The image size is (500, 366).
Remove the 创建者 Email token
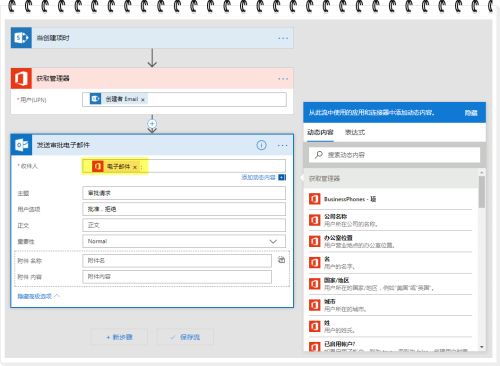143,100
